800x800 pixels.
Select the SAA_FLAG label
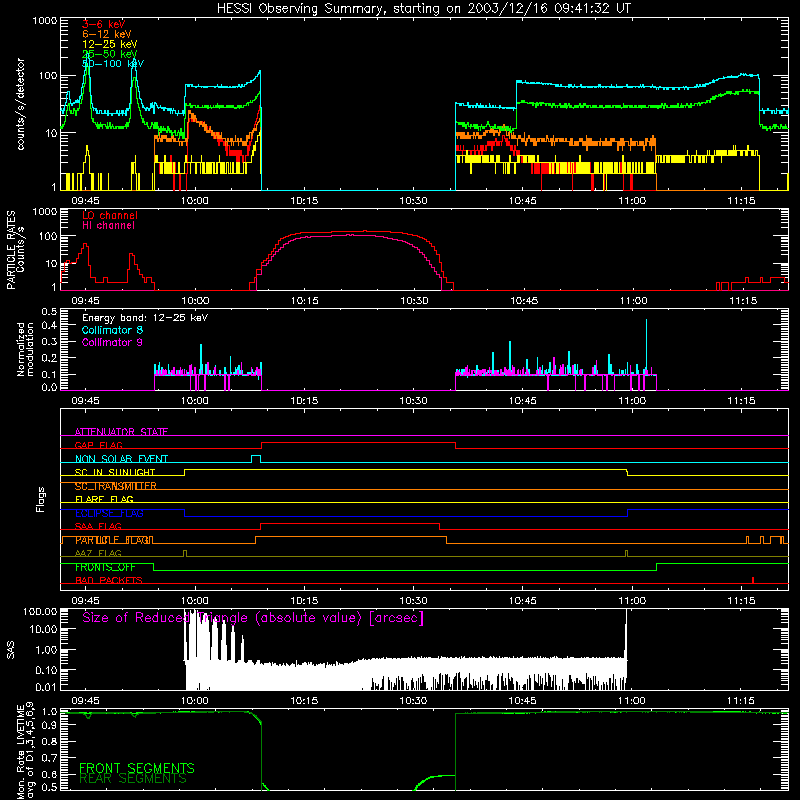tap(98, 527)
